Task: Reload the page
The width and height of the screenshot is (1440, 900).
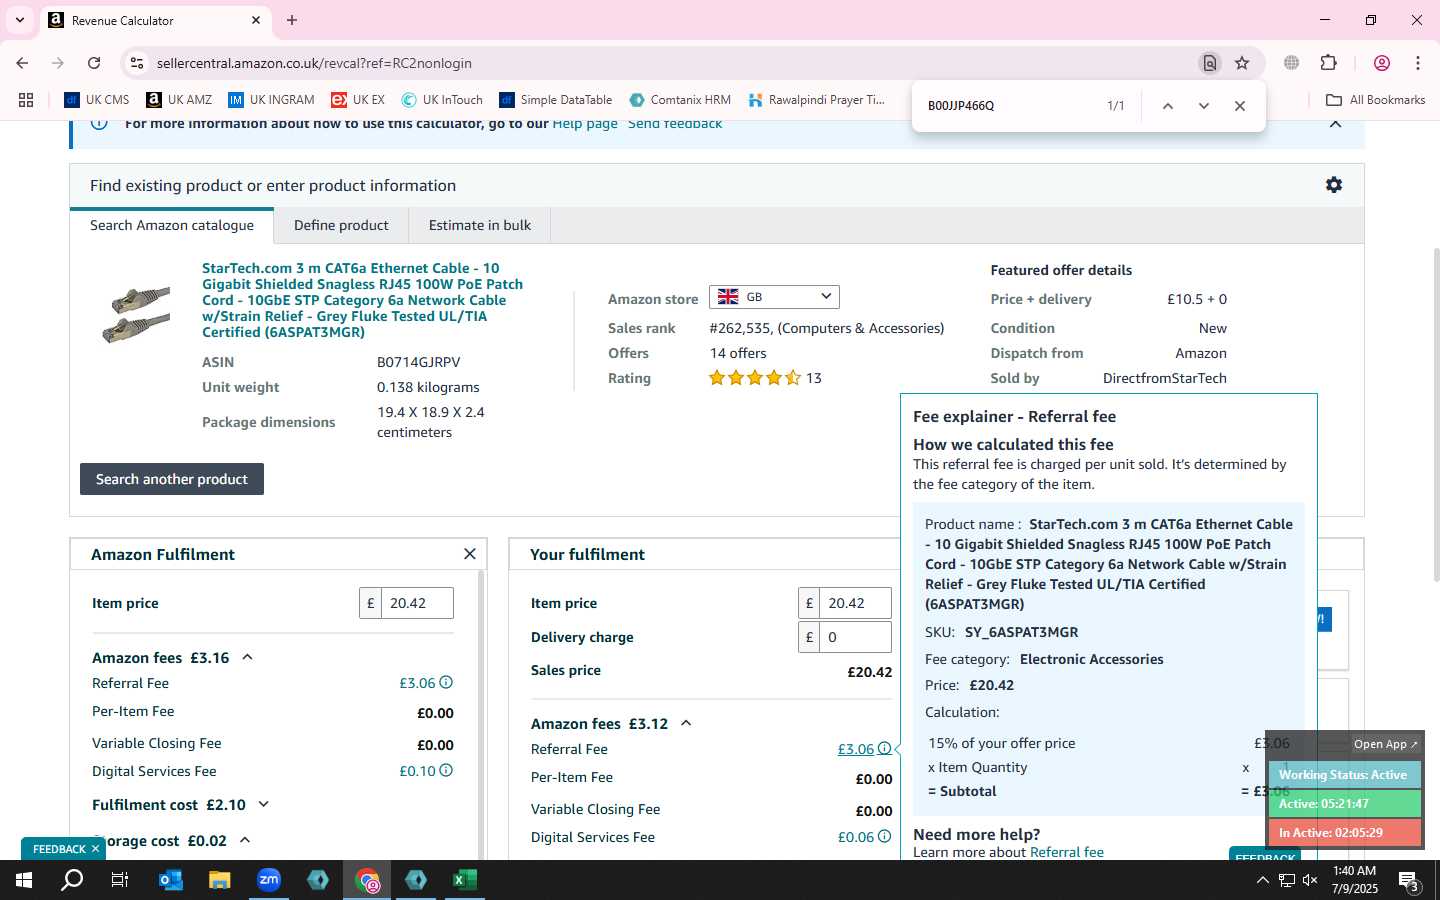Action: click(94, 63)
